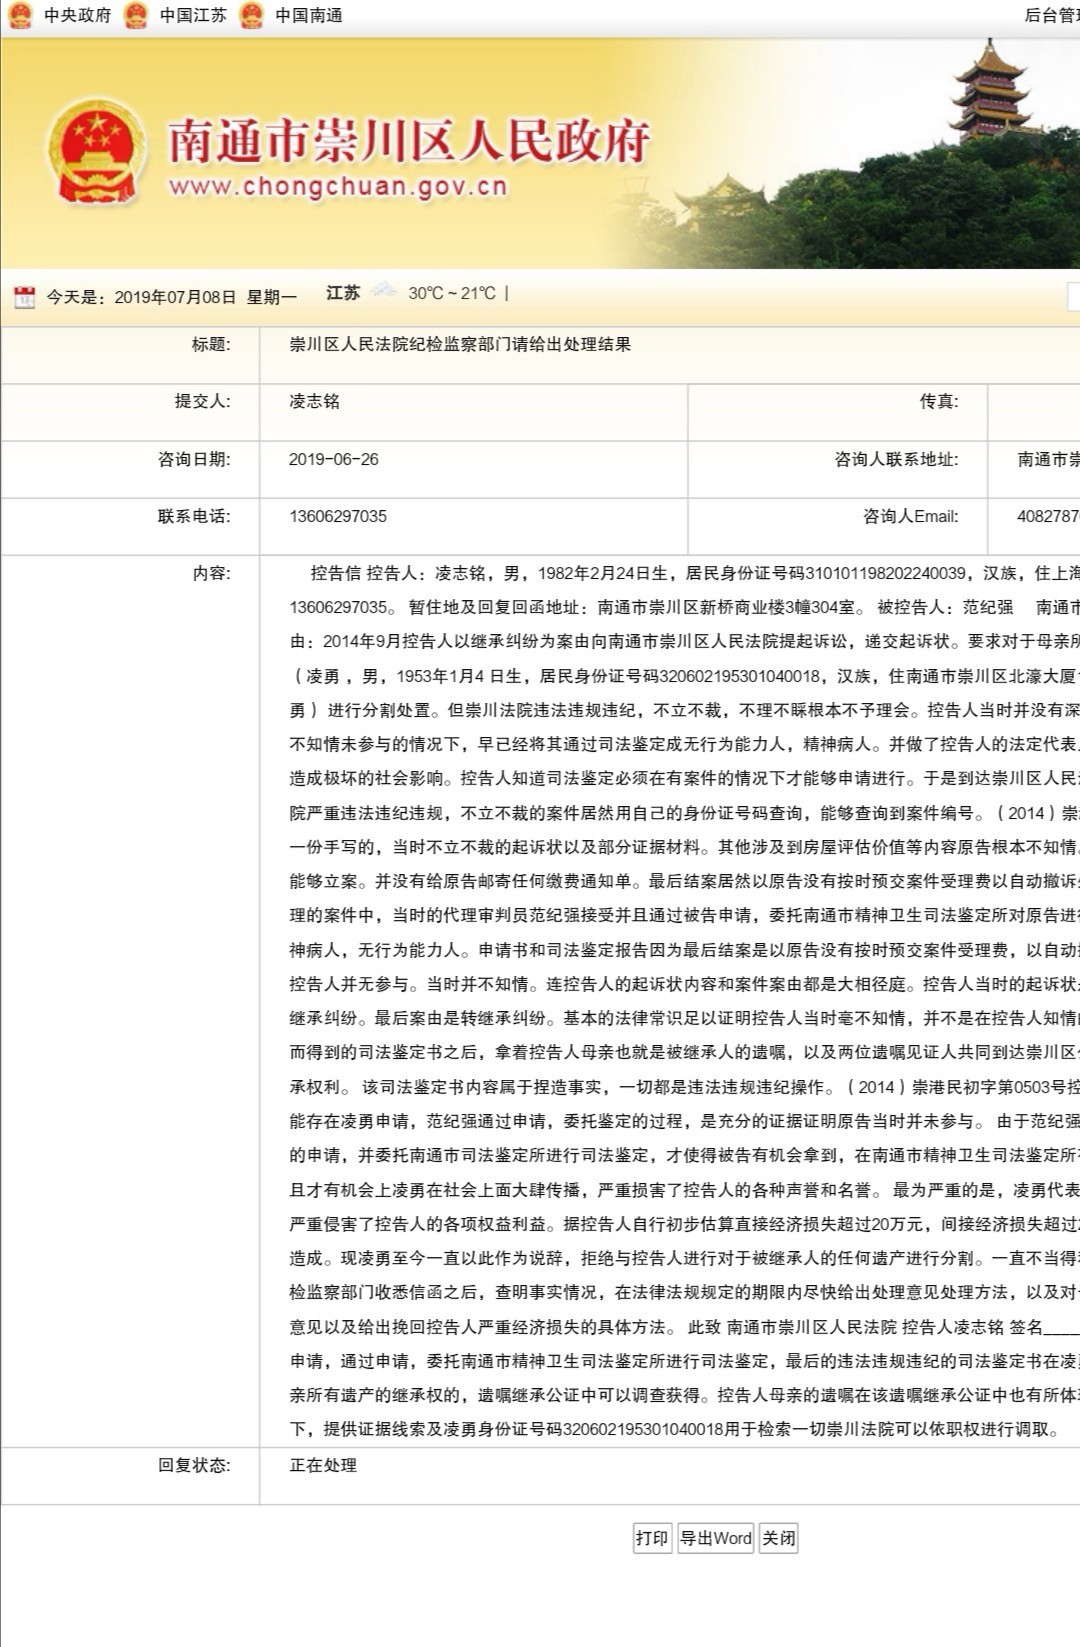Export the page with 导出Word button

click(715, 1538)
